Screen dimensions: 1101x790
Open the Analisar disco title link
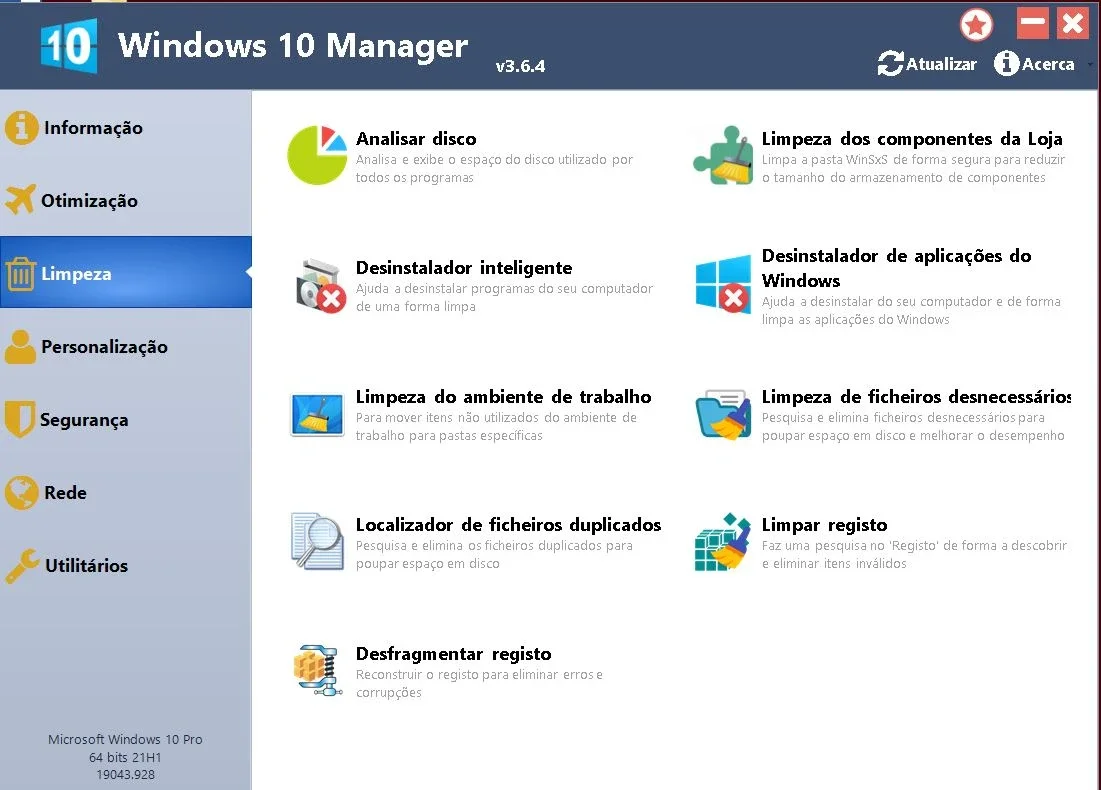pyautogui.click(x=416, y=138)
